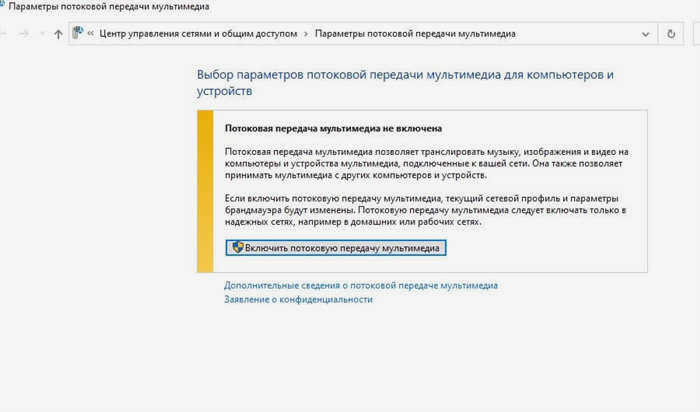Expand the double-chevron breadcrumb overflow

pos(91,34)
